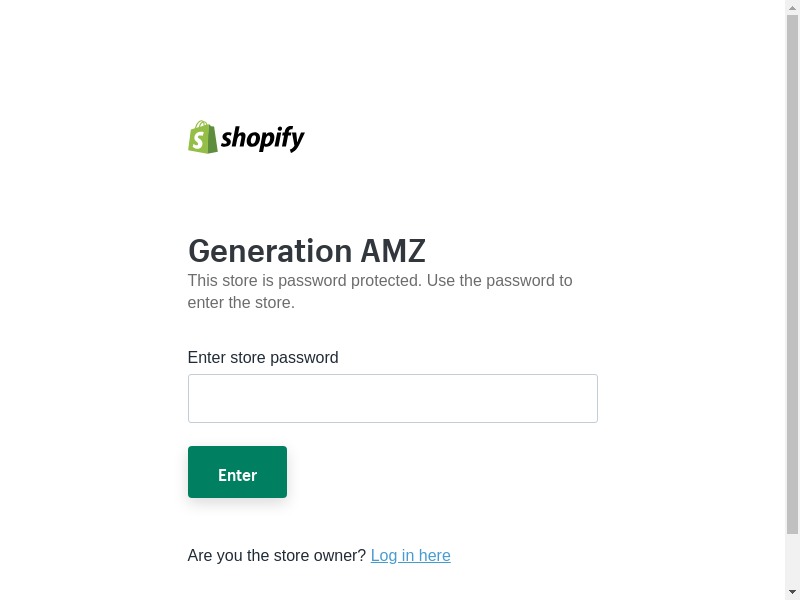Click the word "password" in the field label

pos(304,357)
